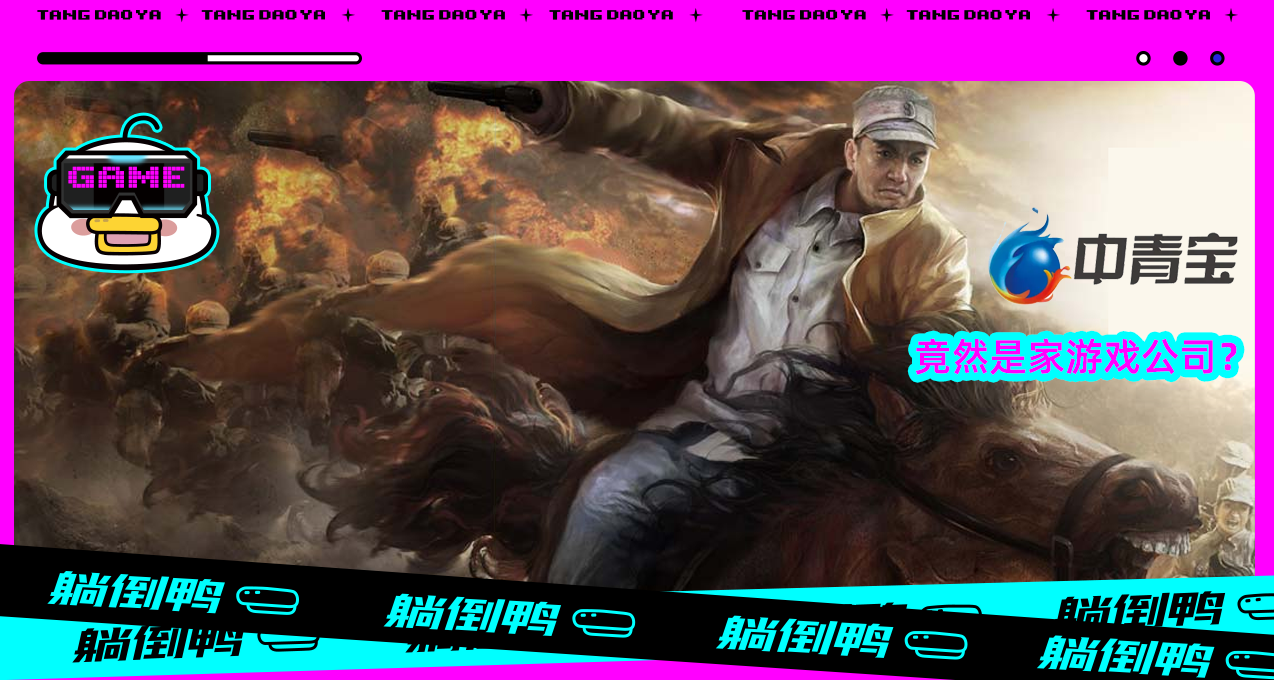Click the 中青宝 flame globe logo
The height and width of the screenshot is (680, 1275).
1025,260
